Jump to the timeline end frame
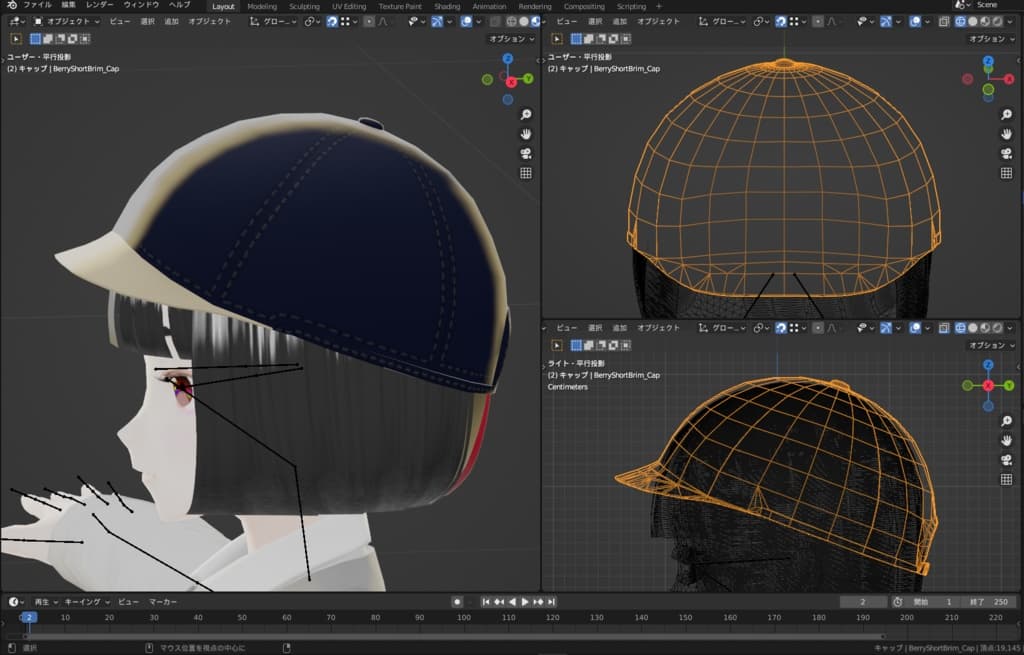Viewport: 1024px width, 655px height. (551, 602)
